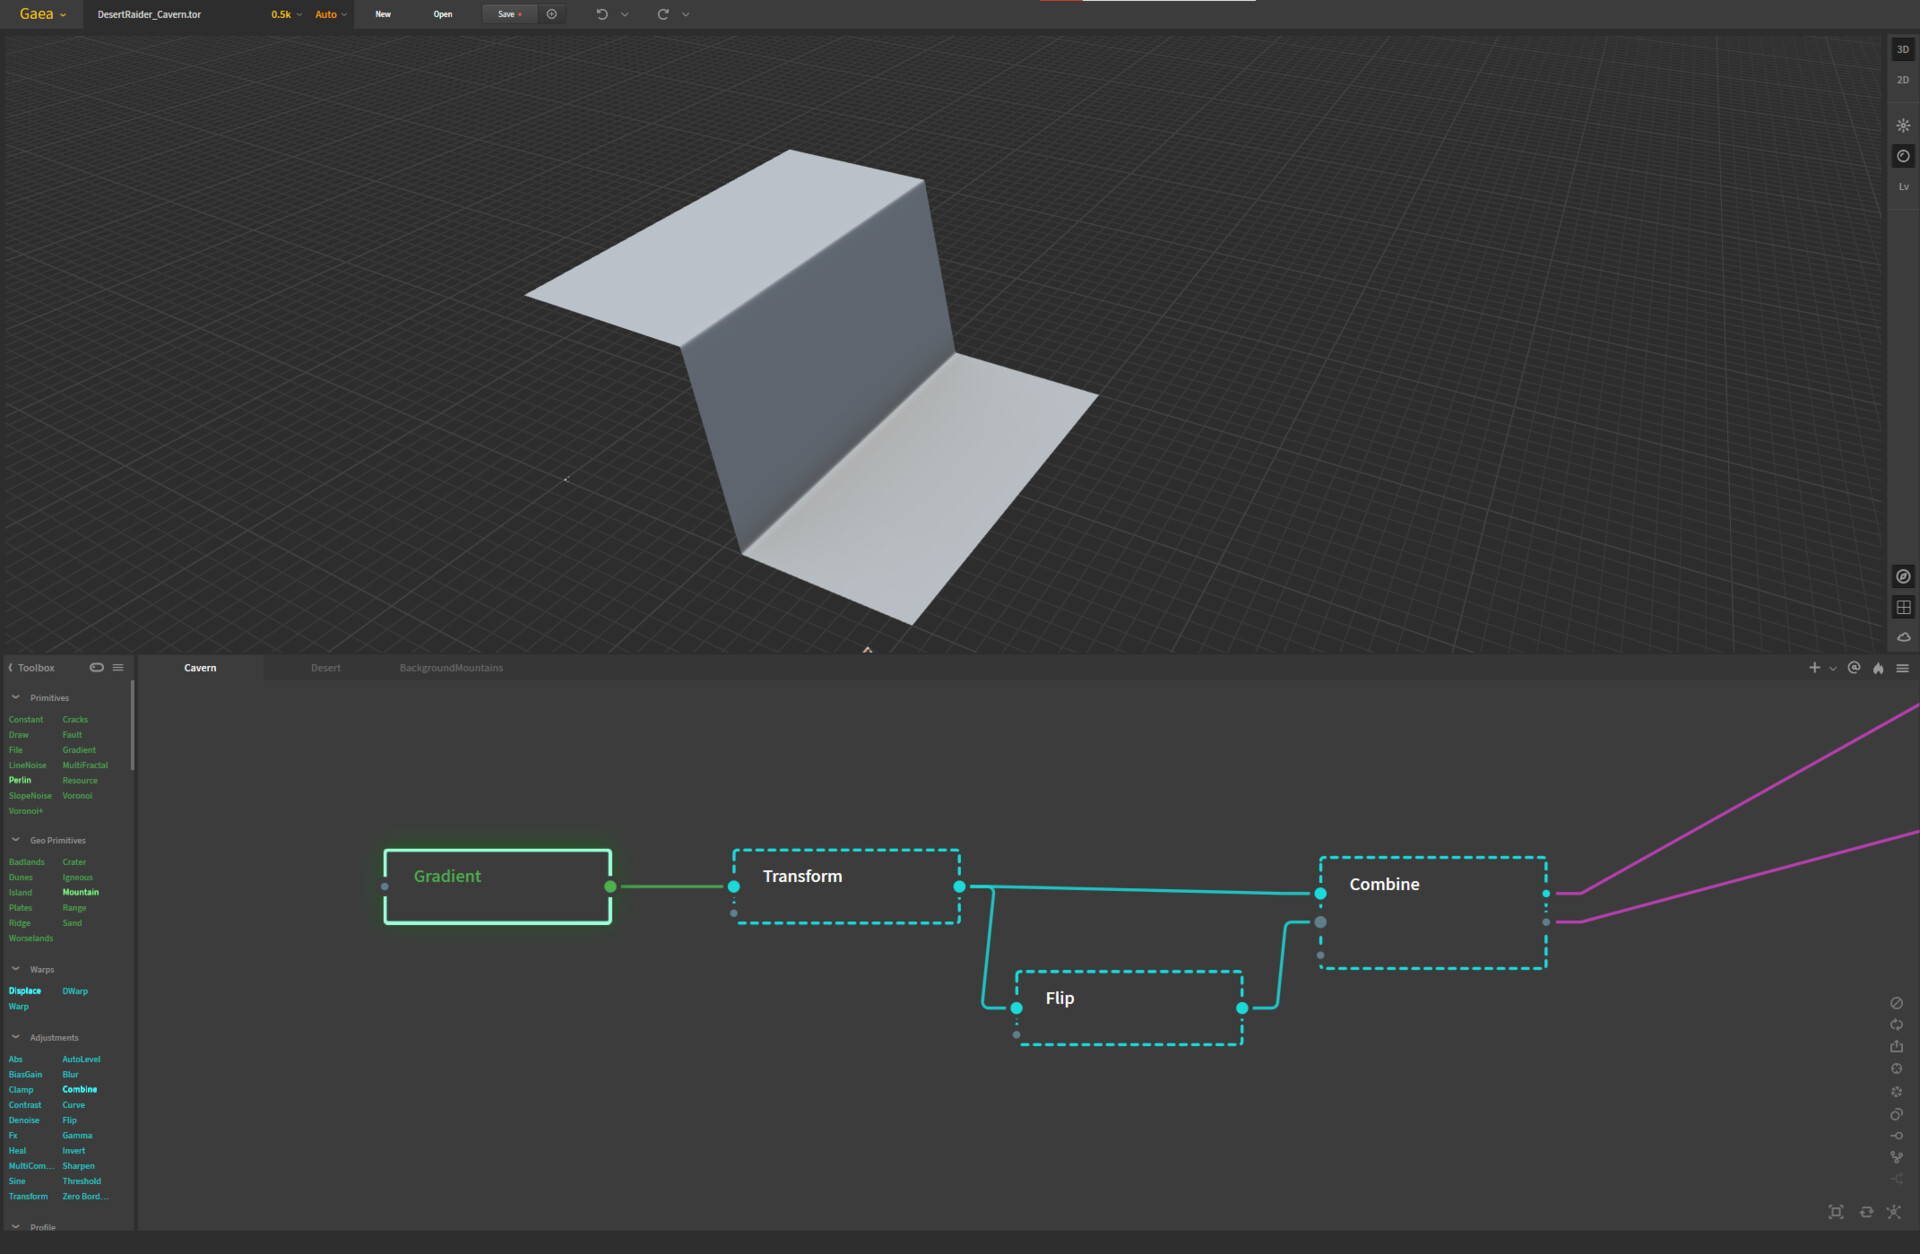Open the resolution dropdown showing 0.5k
Screen dimensions: 1920x1254
(283, 14)
